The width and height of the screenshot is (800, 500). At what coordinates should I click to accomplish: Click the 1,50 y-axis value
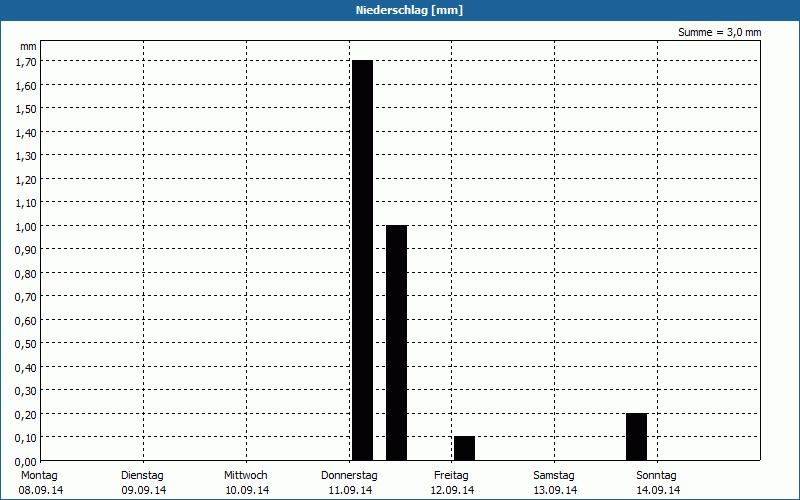point(26,109)
